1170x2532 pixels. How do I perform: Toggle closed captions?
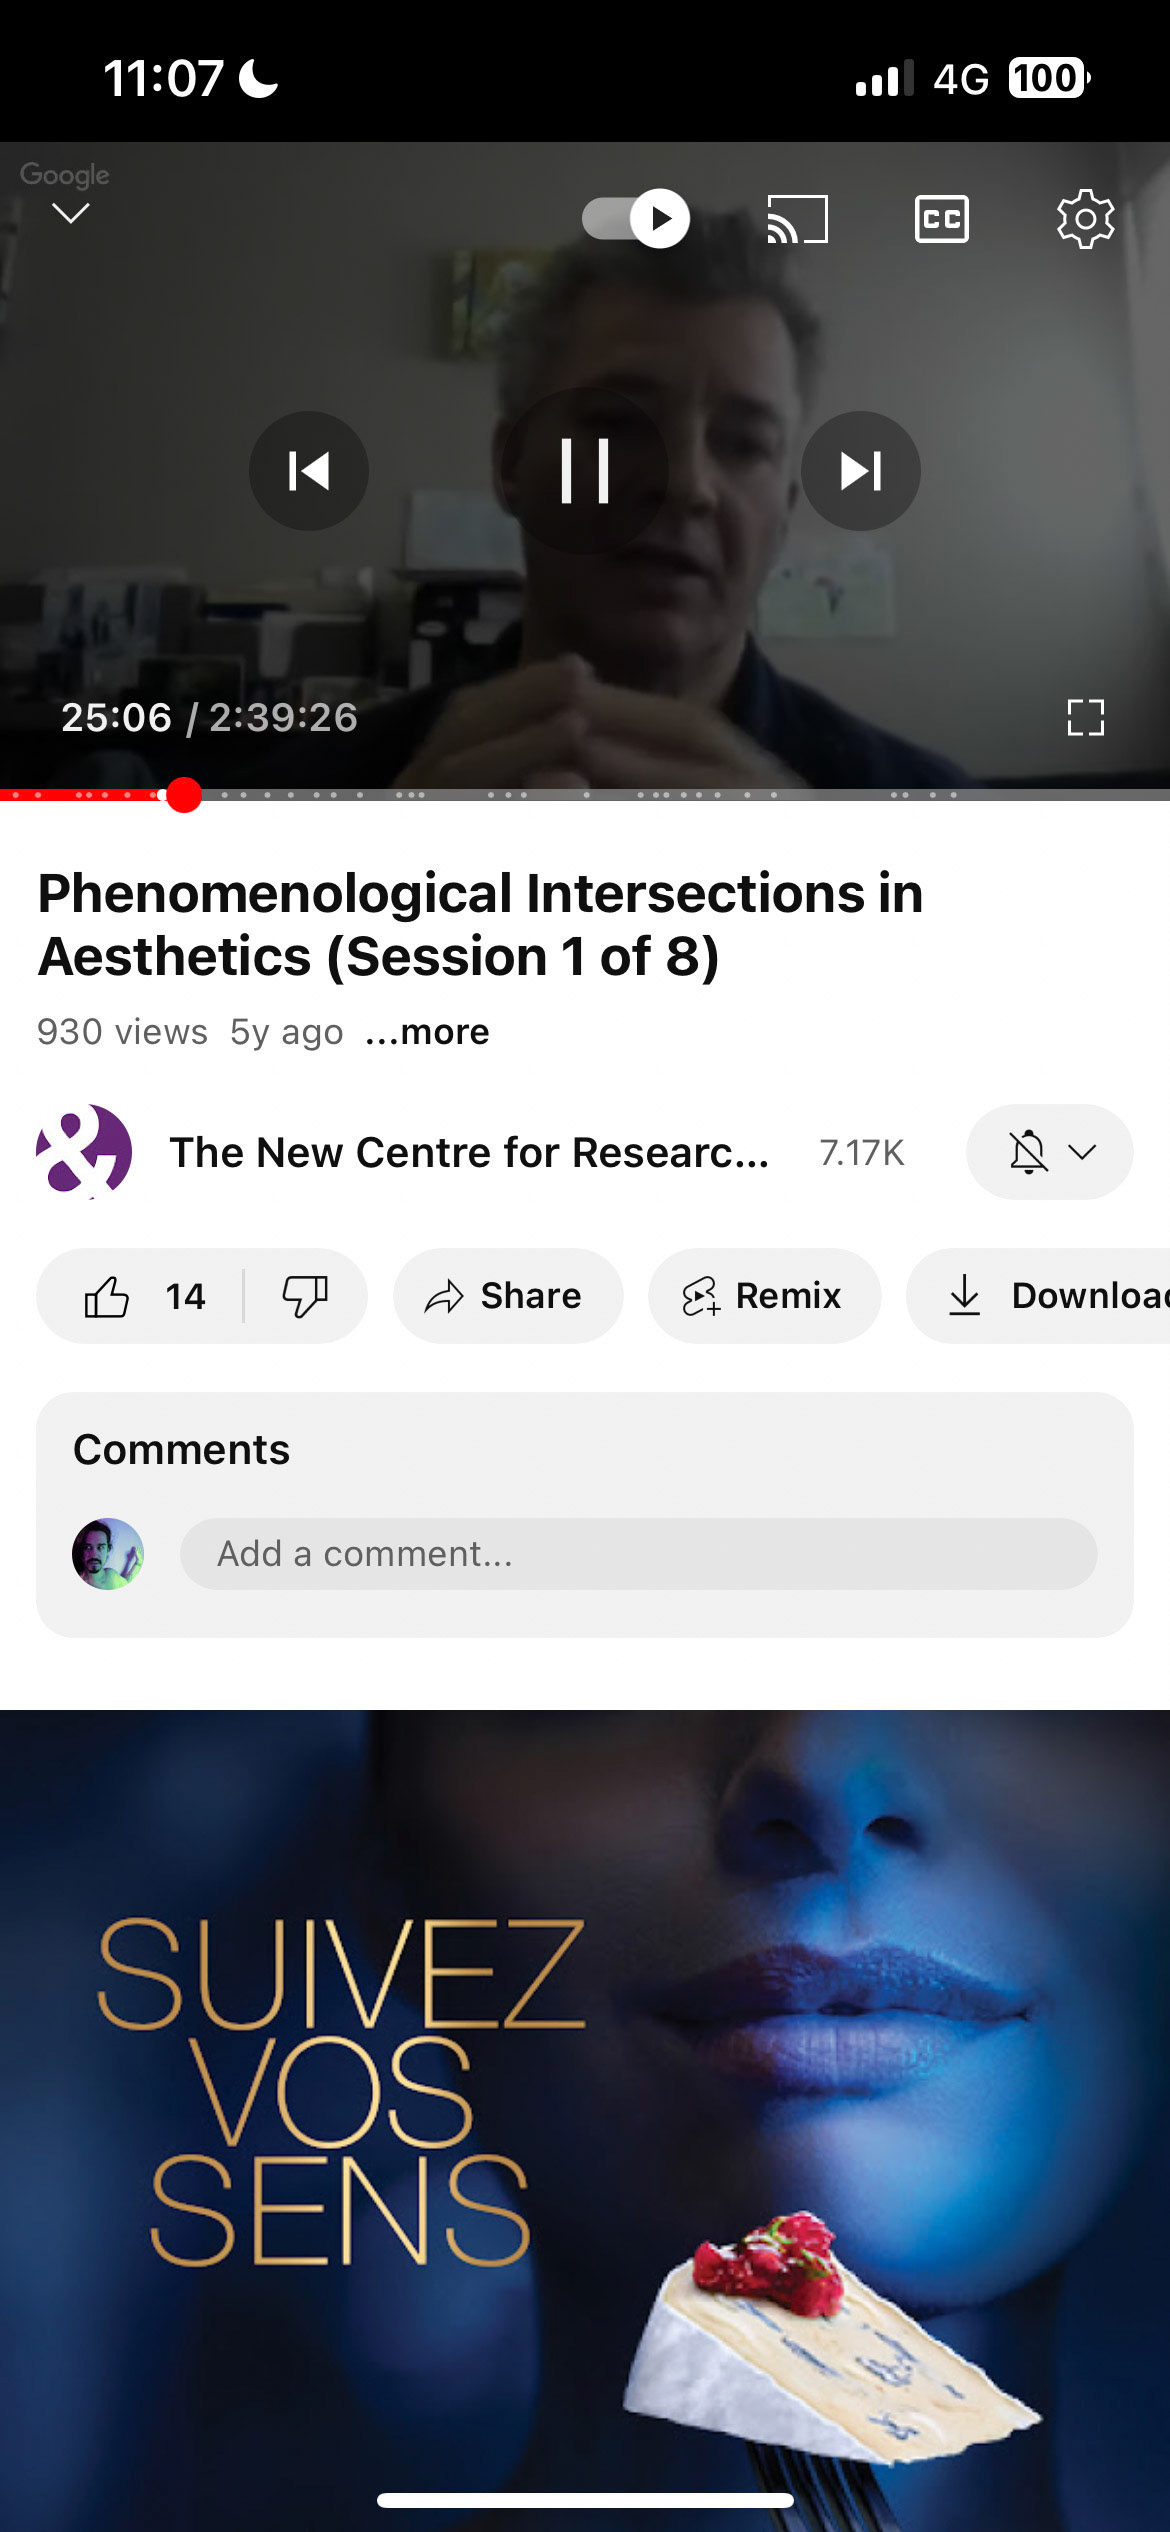941,219
